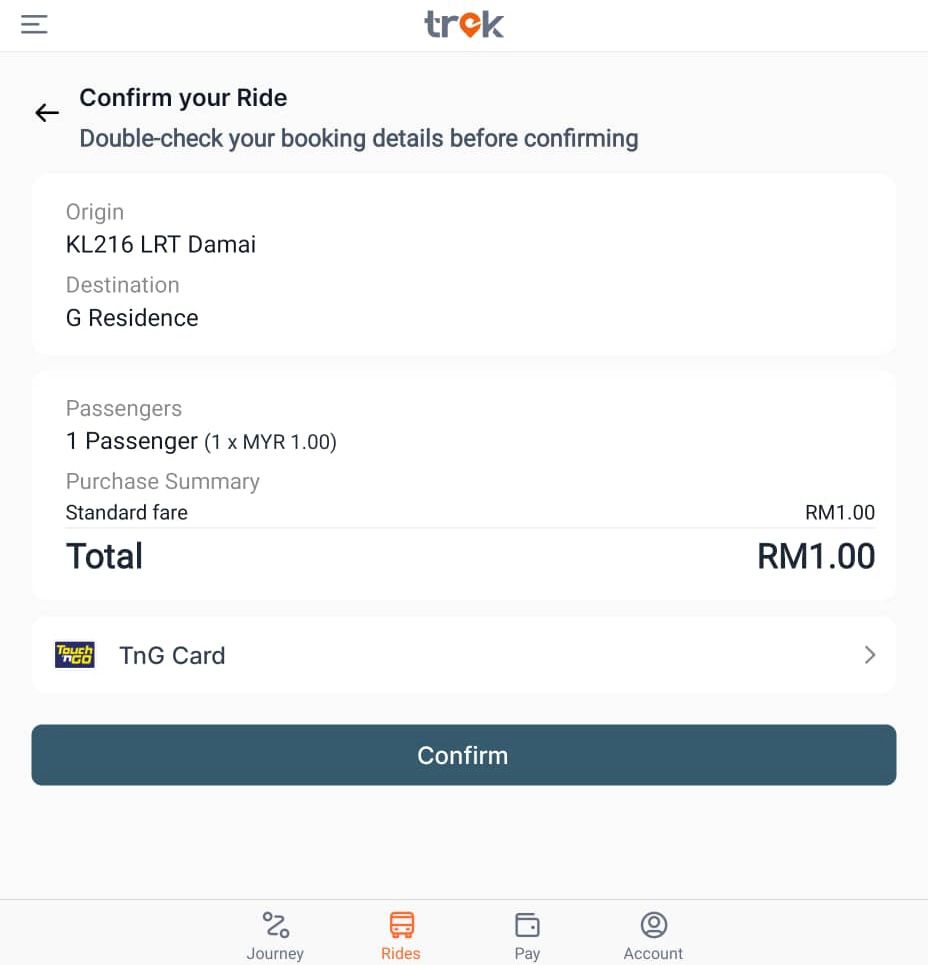Tap the origin KL216 LRT Damai
This screenshot has height=965, width=928.
pos(161,244)
